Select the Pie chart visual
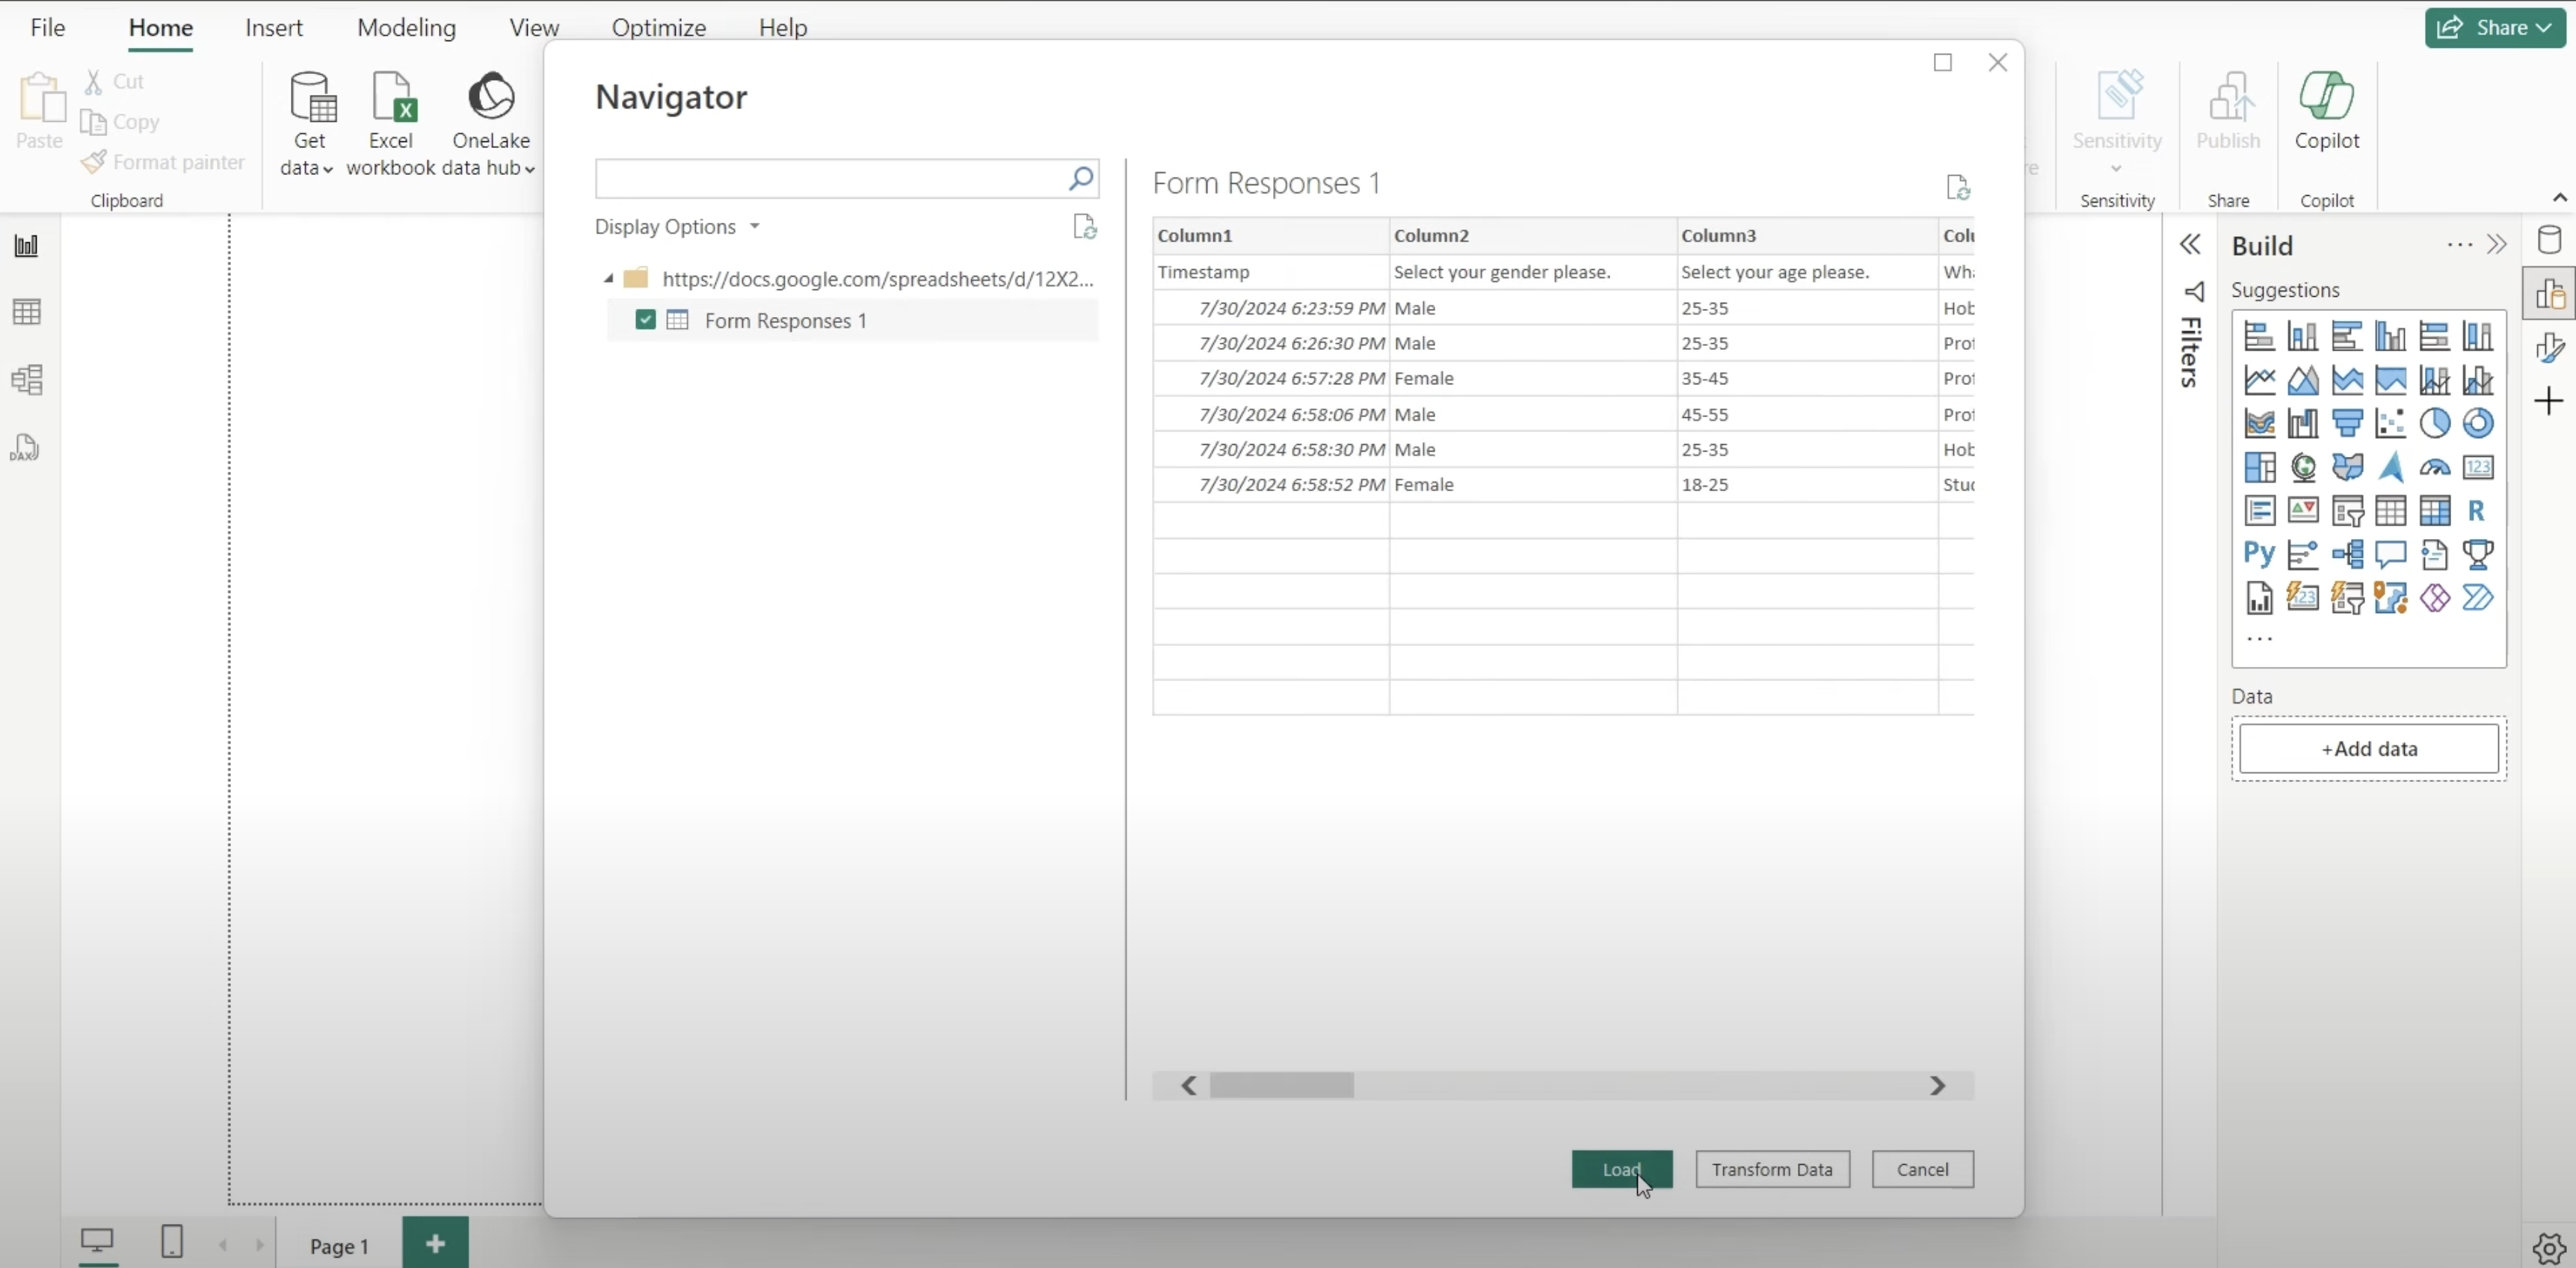The width and height of the screenshot is (2576, 1268). click(x=2434, y=423)
